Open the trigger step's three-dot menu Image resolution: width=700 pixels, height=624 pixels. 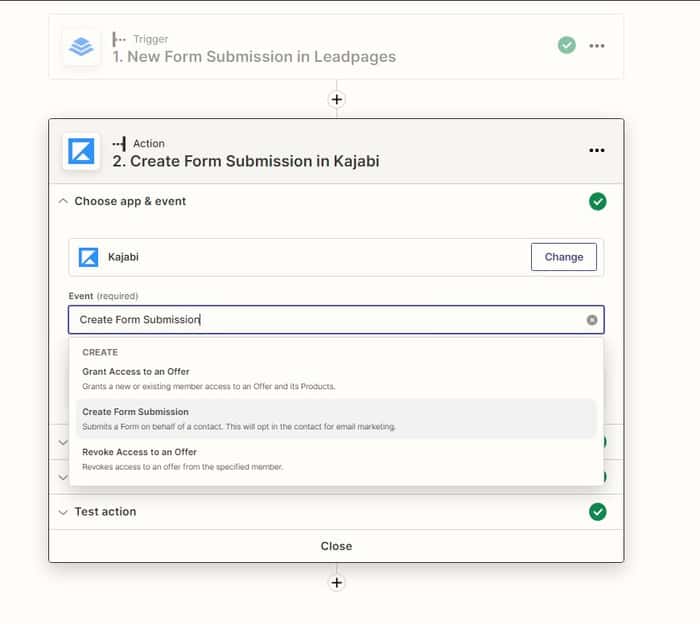(x=596, y=46)
